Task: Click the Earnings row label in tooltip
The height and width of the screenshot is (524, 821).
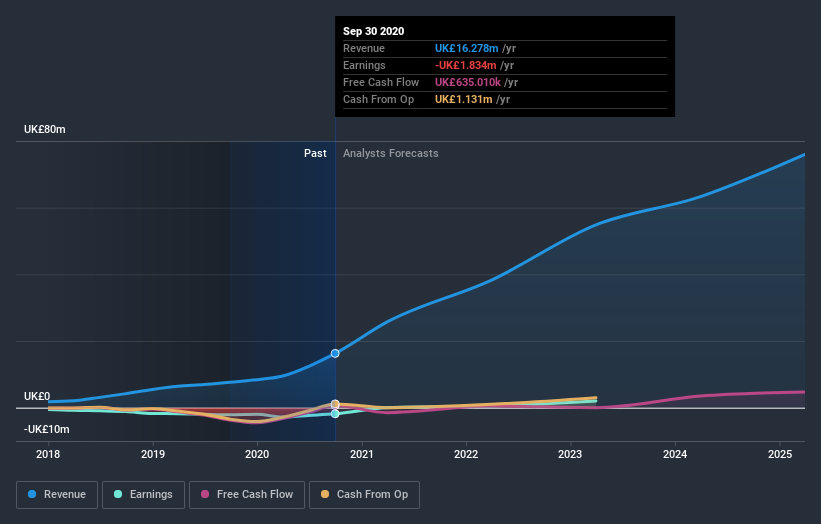Action: click(364, 65)
